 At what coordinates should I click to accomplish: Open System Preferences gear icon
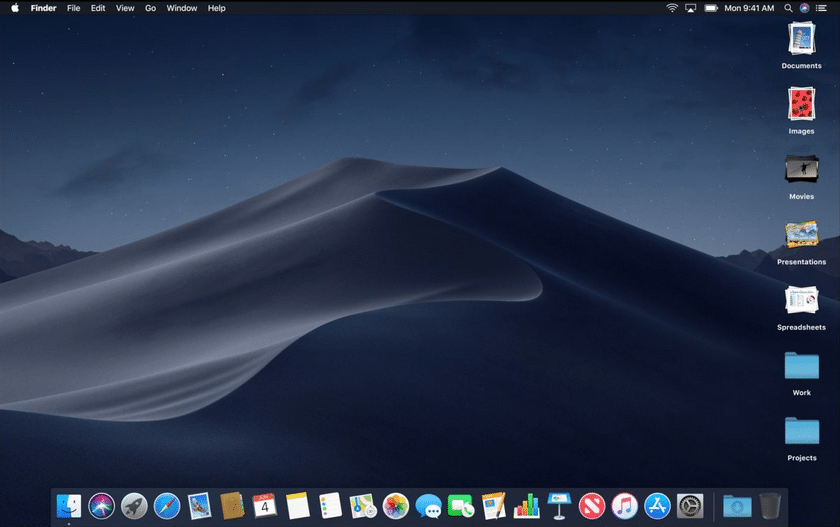[x=690, y=506]
